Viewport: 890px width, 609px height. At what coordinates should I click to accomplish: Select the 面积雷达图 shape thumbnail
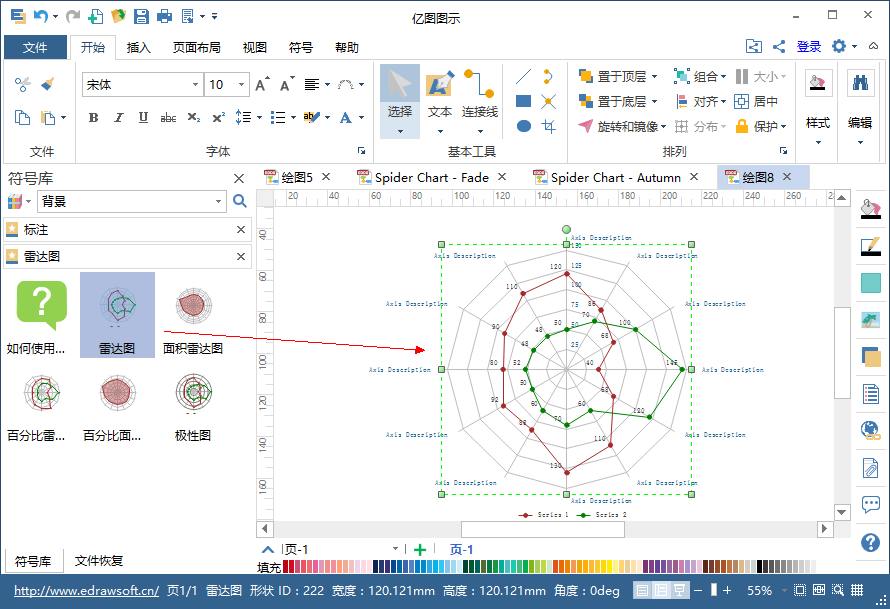coord(193,316)
